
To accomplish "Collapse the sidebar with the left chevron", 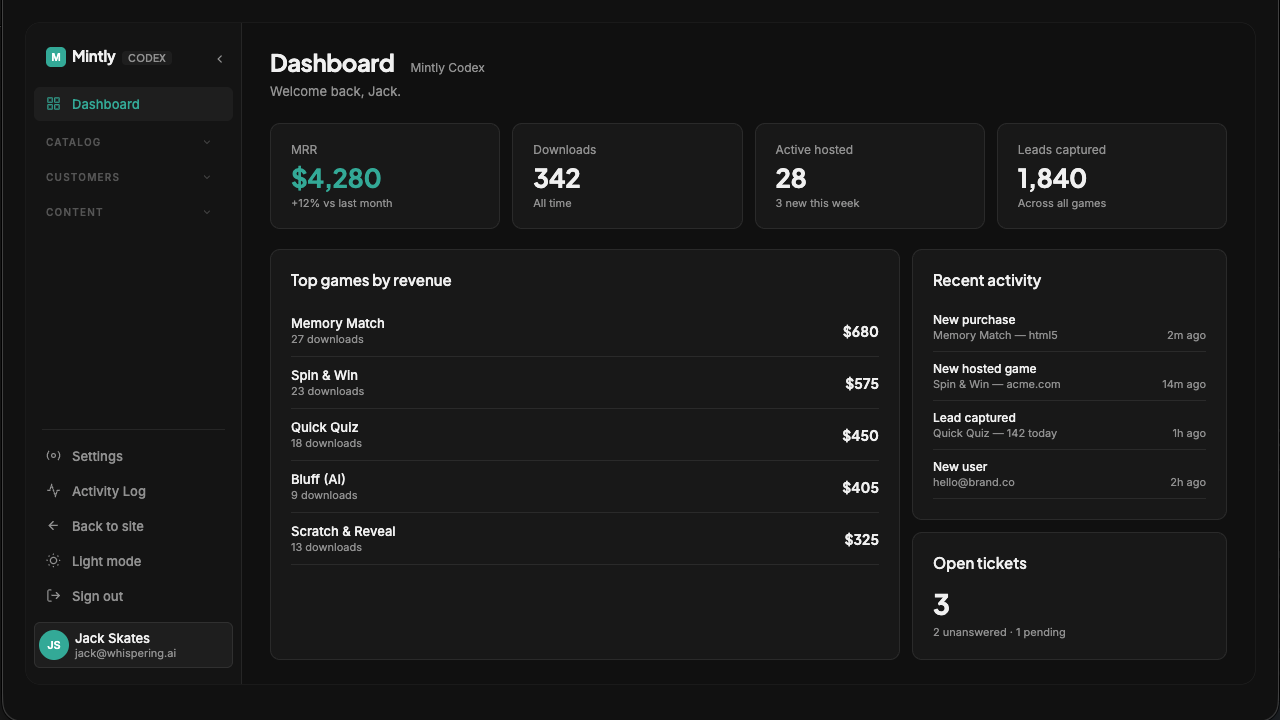I will pyautogui.click(x=220, y=59).
